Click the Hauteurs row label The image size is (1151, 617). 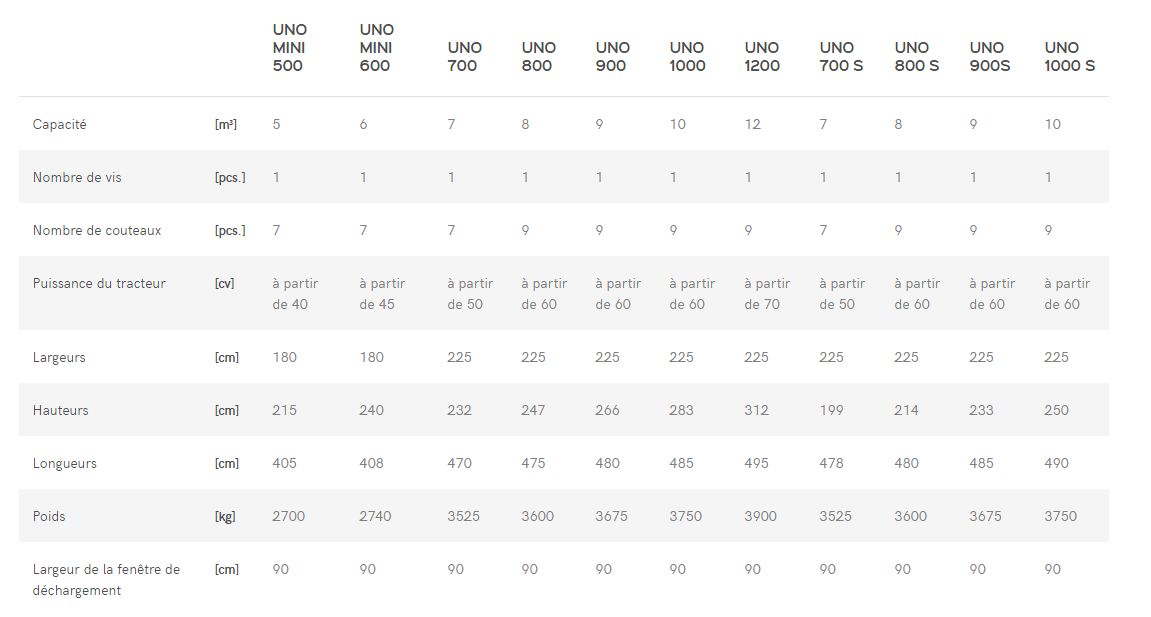coord(60,411)
